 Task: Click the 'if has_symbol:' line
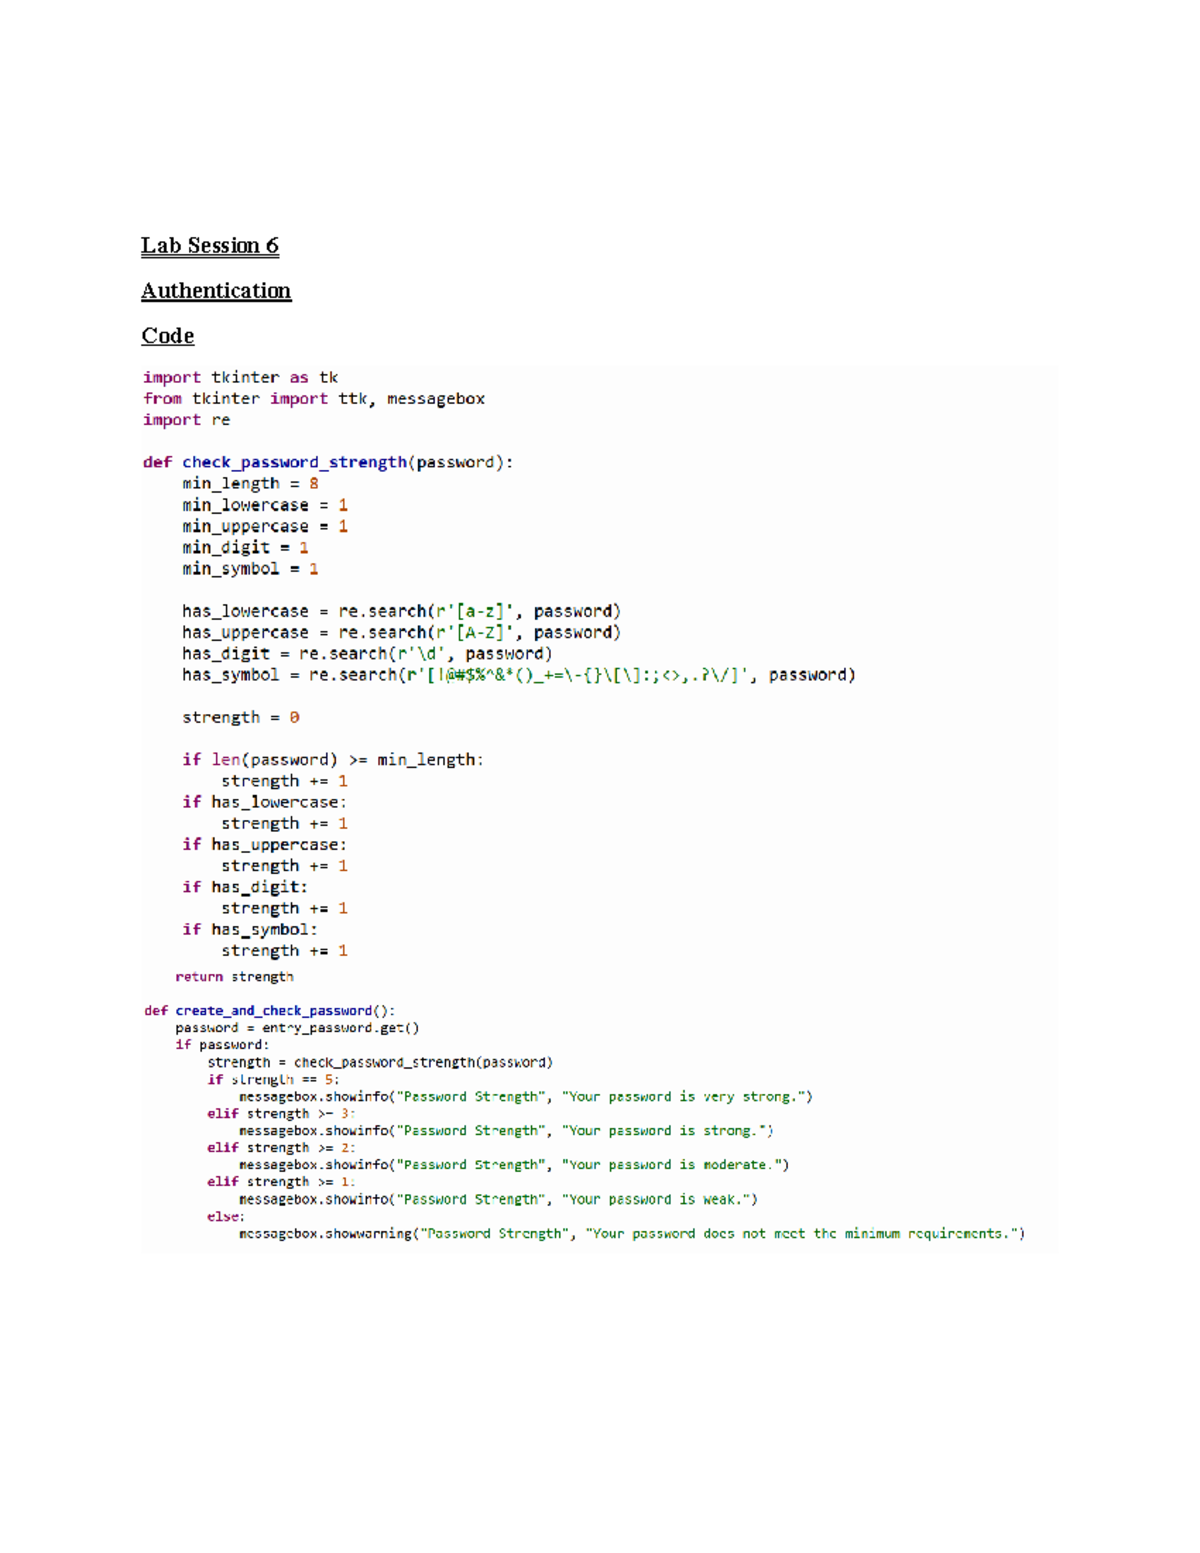(x=250, y=929)
